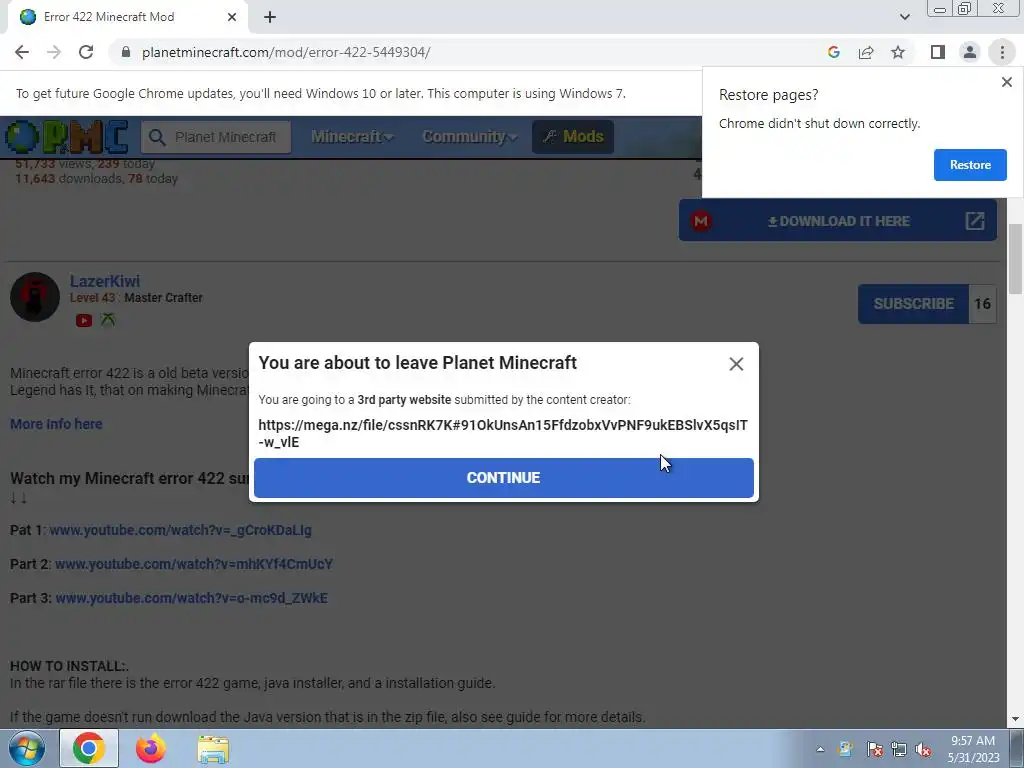
Task: Share this page icon
Action: (866, 52)
